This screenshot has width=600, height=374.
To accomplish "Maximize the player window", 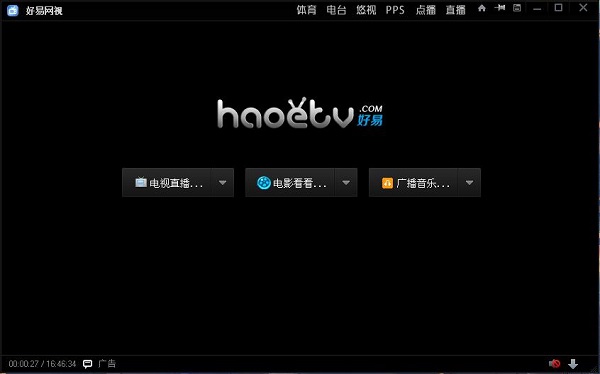I will coord(559,8).
